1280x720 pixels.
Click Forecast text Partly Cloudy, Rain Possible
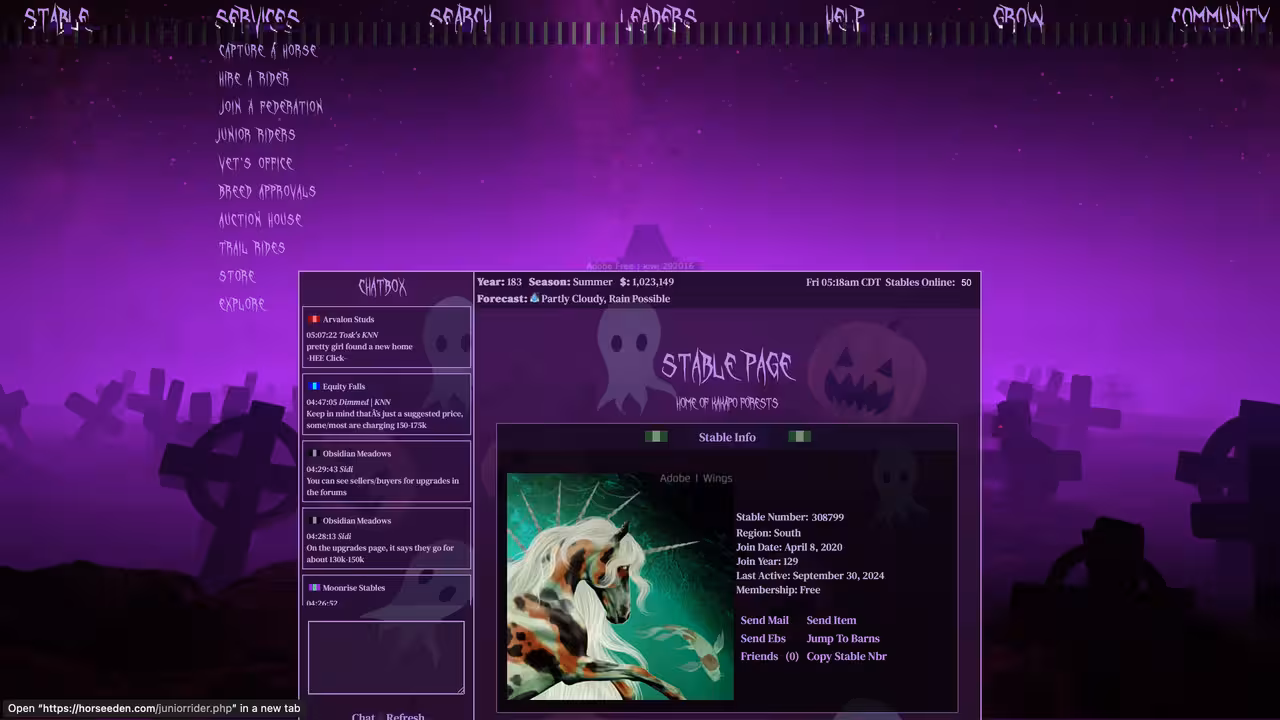606,299
